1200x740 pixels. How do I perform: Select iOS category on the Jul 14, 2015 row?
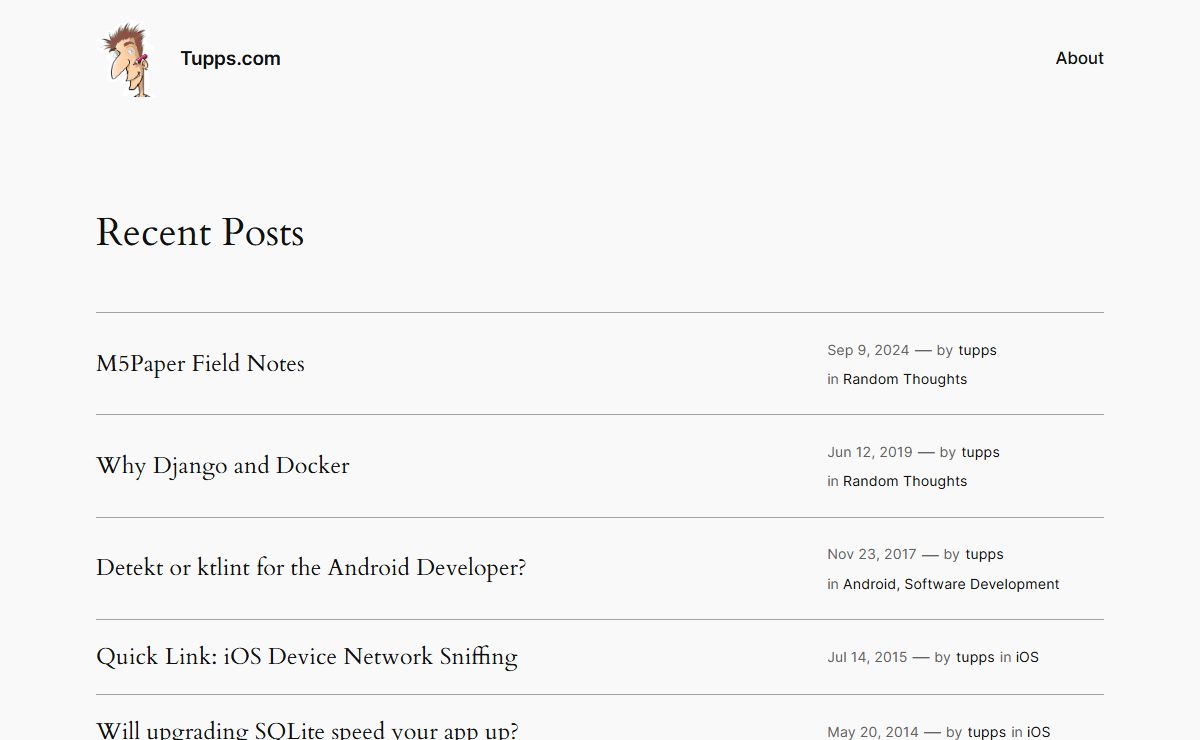click(1027, 657)
